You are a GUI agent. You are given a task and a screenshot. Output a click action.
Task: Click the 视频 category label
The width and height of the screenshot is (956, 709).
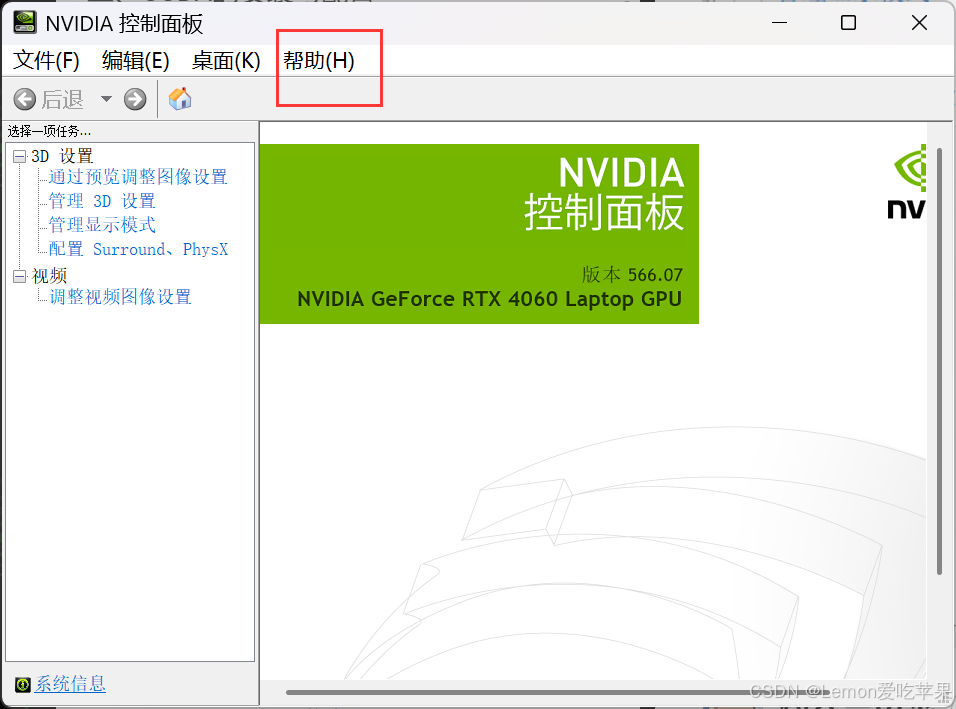(x=49, y=276)
